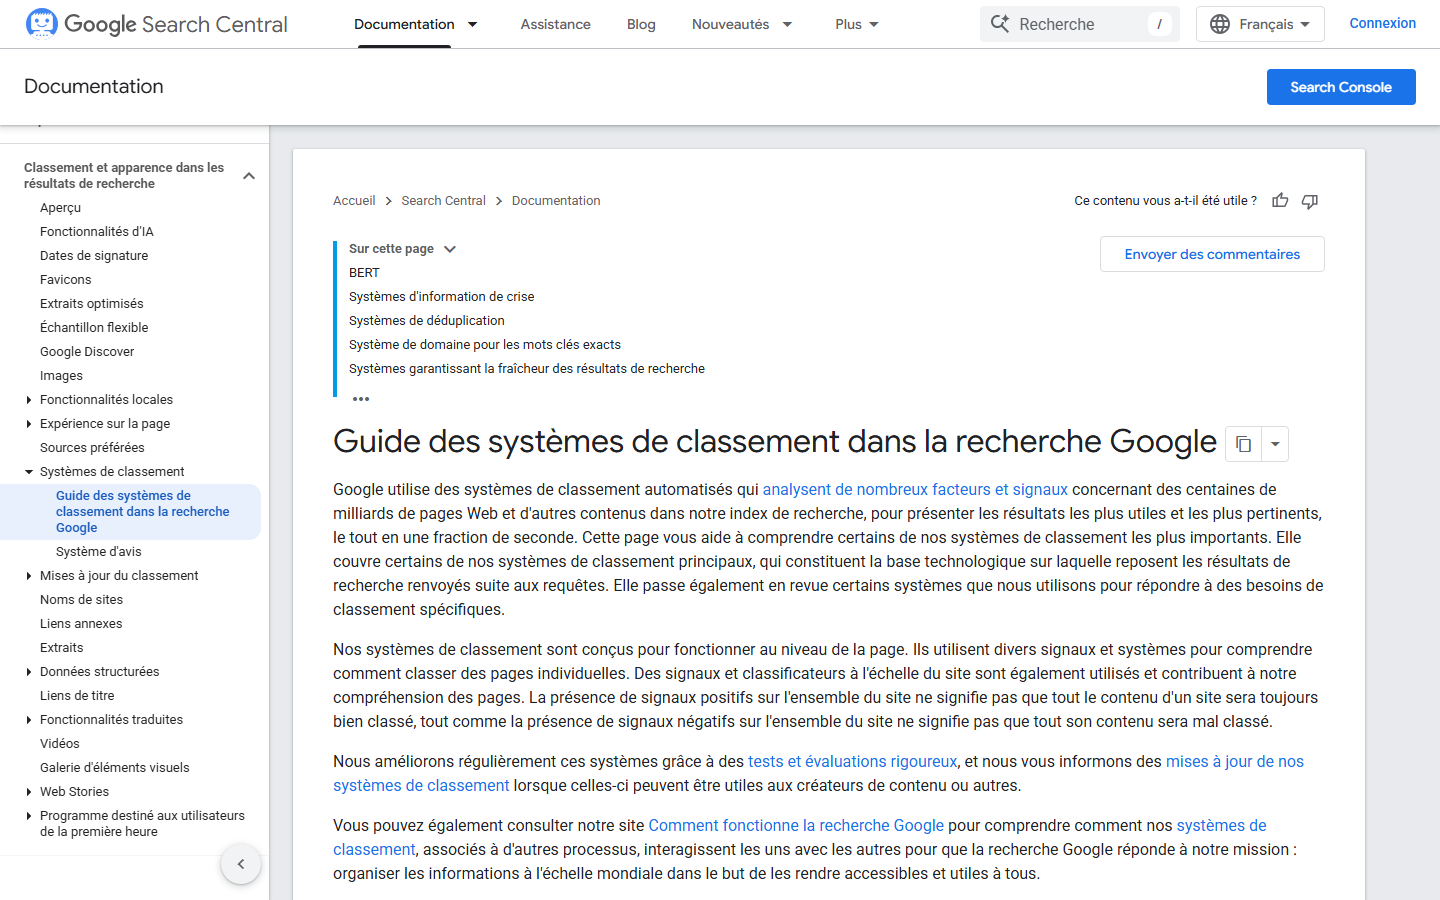The height and width of the screenshot is (900, 1440).
Task: Select the Documentation top tab
Action: tap(404, 24)
